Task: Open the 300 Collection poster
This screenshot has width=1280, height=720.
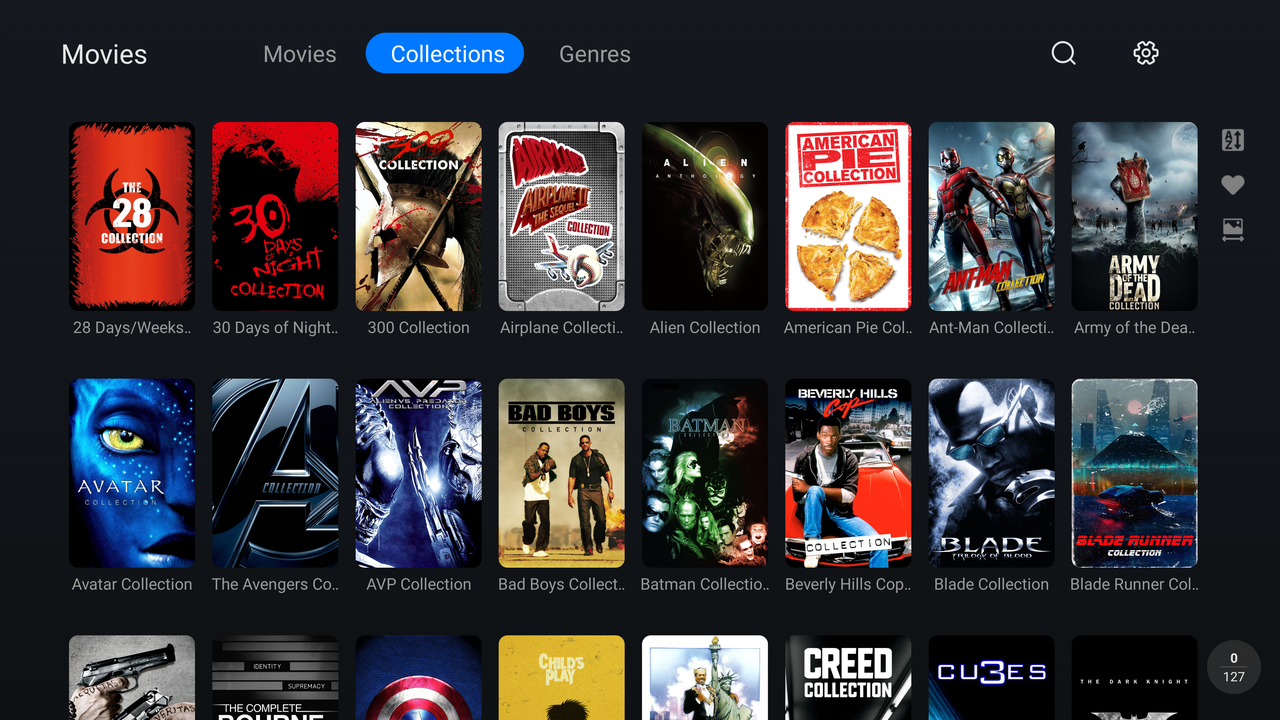Action: tap(418, 216)
